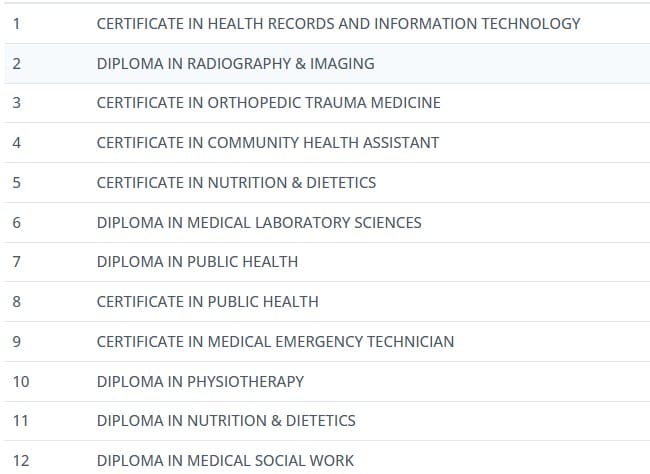
Task: Select Certificate in Medical Emergency Technician
Action: click(275, 342)
